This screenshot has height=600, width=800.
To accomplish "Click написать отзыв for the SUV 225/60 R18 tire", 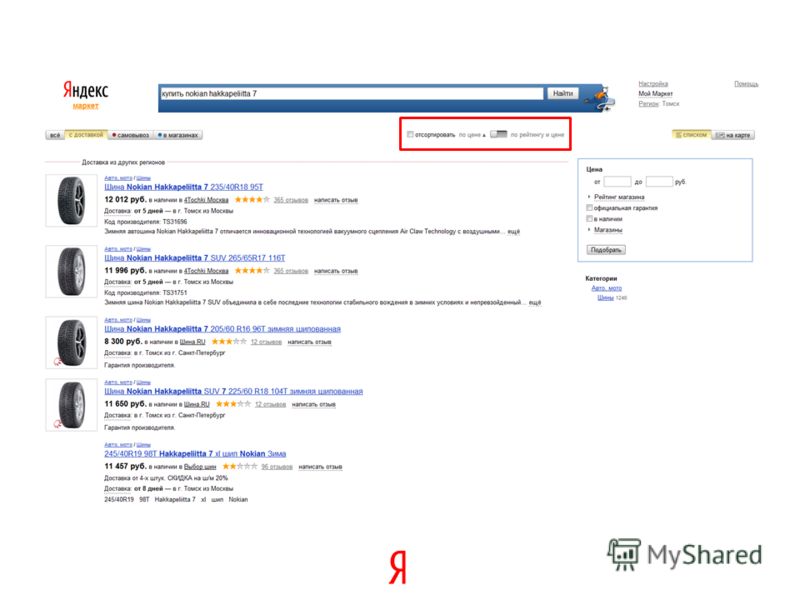I will 314,404.
